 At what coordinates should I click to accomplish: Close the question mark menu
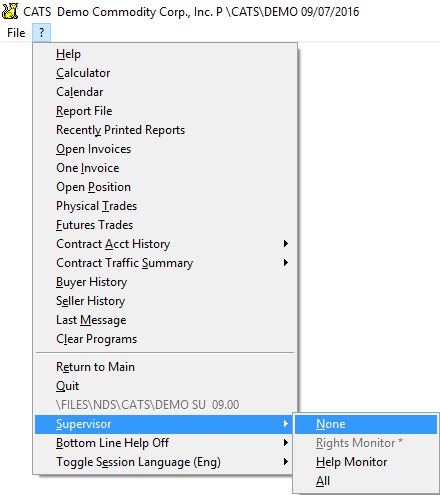click(x=41, y=33)
